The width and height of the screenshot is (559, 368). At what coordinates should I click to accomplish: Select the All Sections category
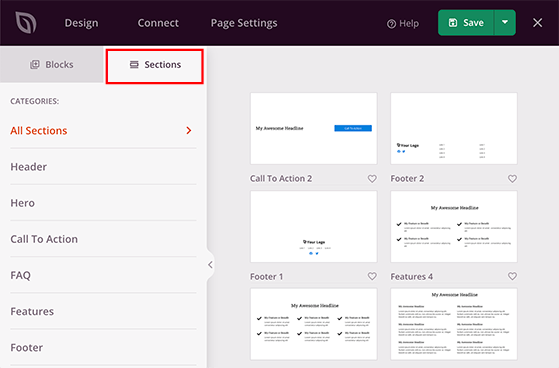coord(103,131)
